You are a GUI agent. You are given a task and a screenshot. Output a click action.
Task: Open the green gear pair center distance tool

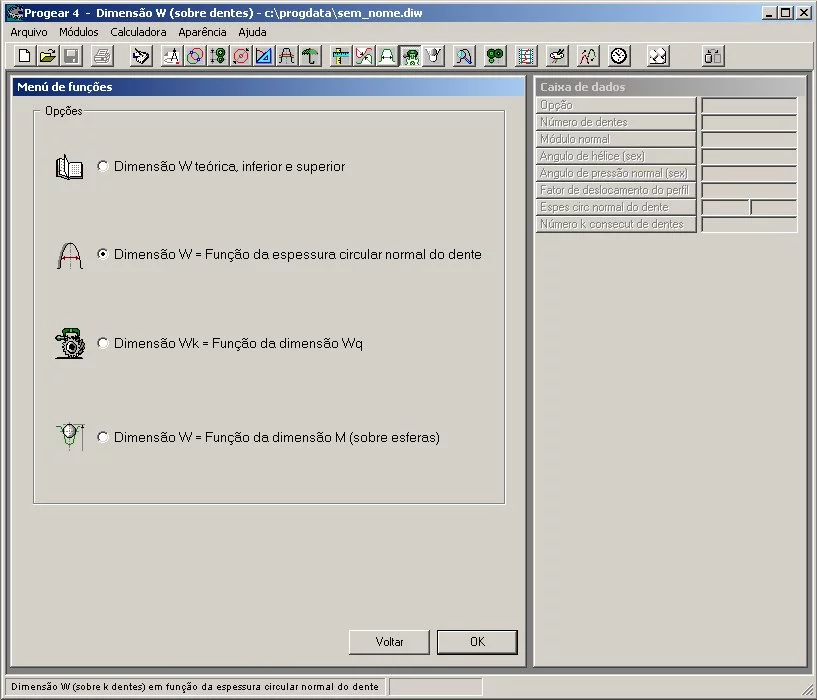pyautogui.click(x=218, y=56)
